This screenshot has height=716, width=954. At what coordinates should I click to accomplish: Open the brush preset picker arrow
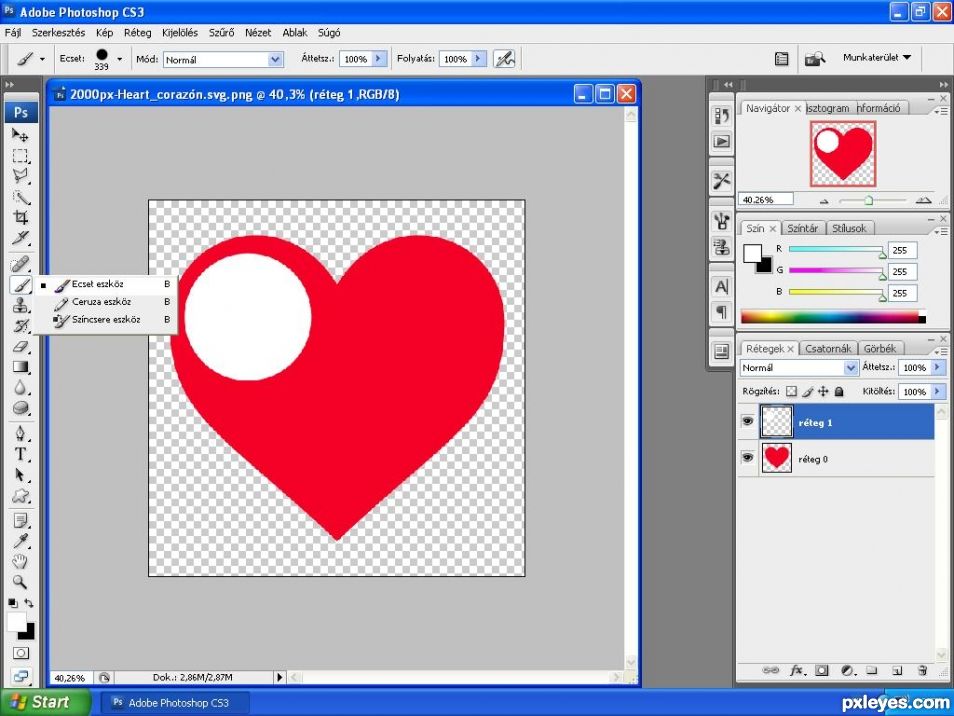tap(119, 59)
